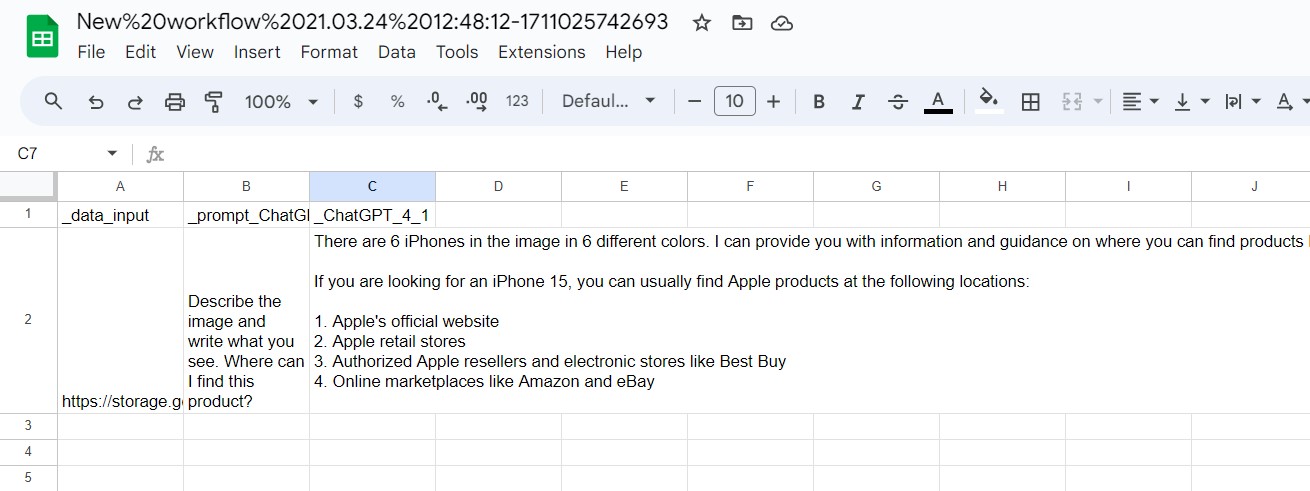Image resolution: width=1310 pixels, height=491 pixels.
Task: Toggle bold formatting
Action: point(819,101)
